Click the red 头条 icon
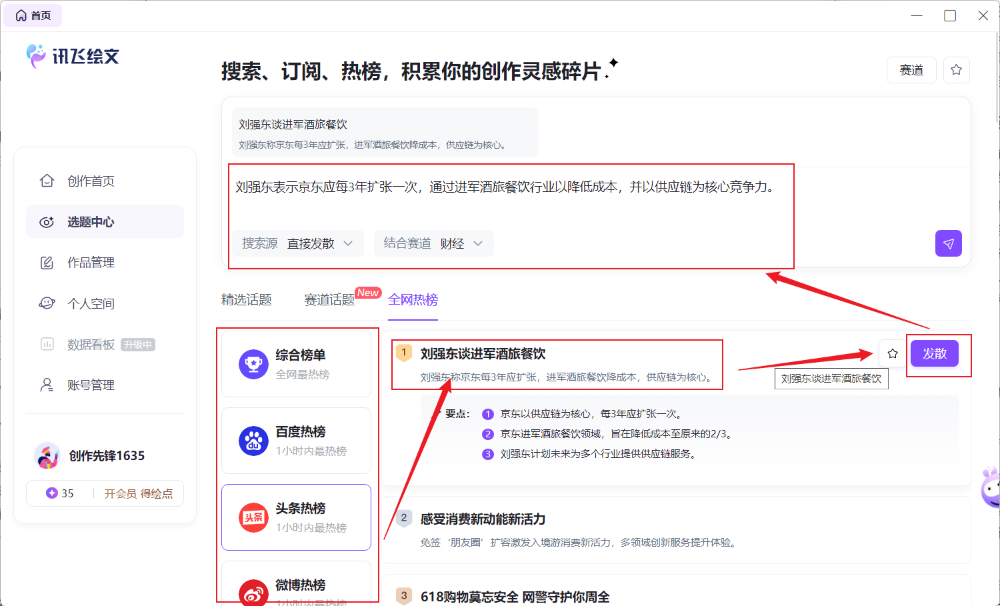The height and width of the screenshot is (606, 1000). (253, 517)
